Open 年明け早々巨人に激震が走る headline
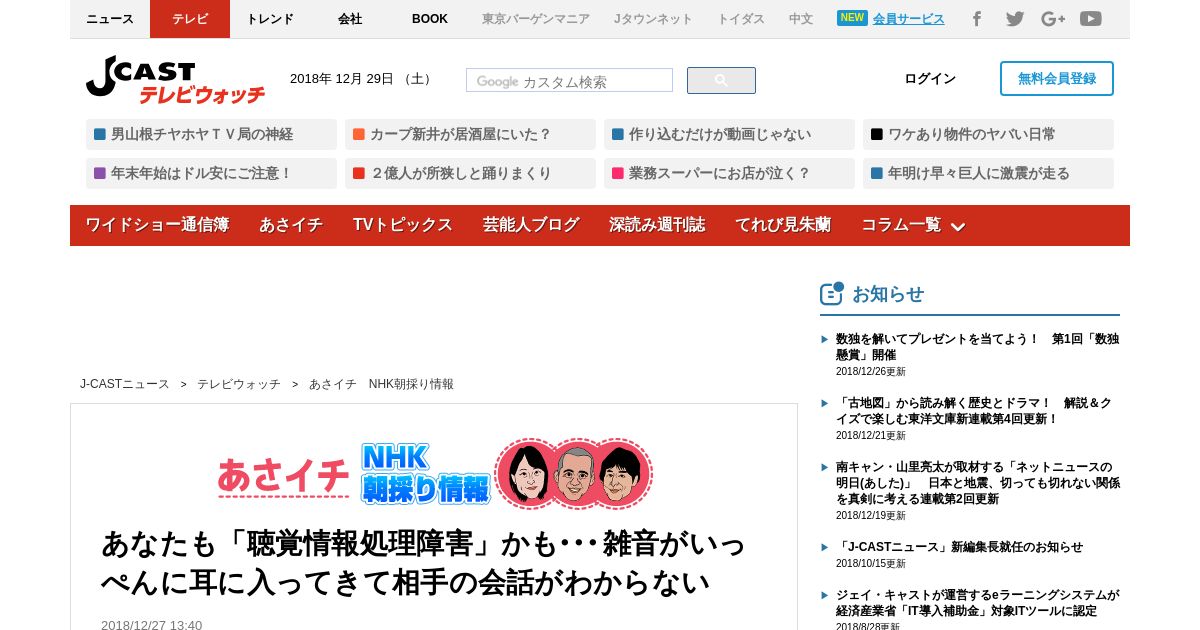Image resolution: width=1200 pixels, height=630 pixels. [988, 173]
